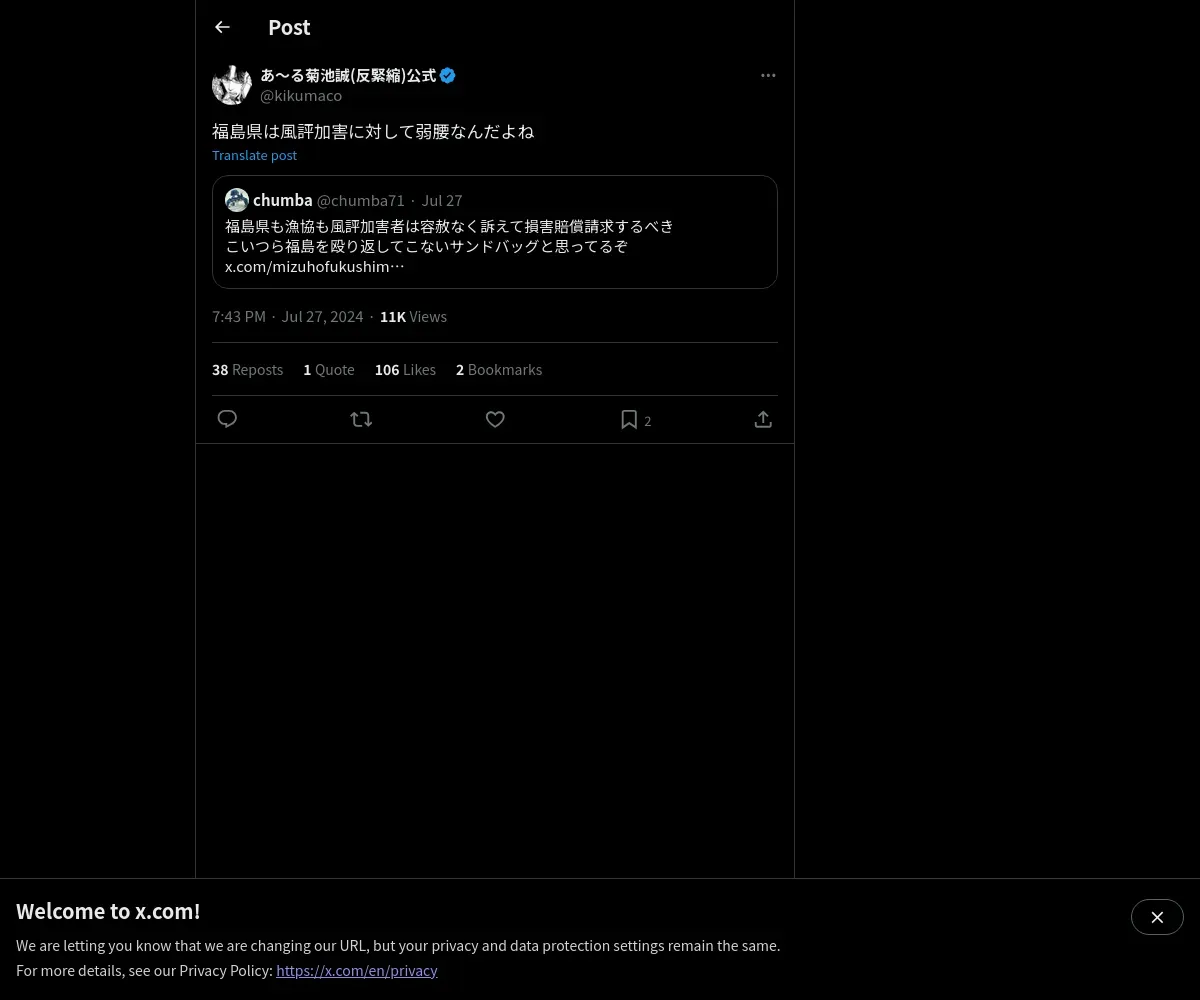Open the @kikumaco handle
The height and width of the screenshot is (1000, 1200).
[301, 95]
